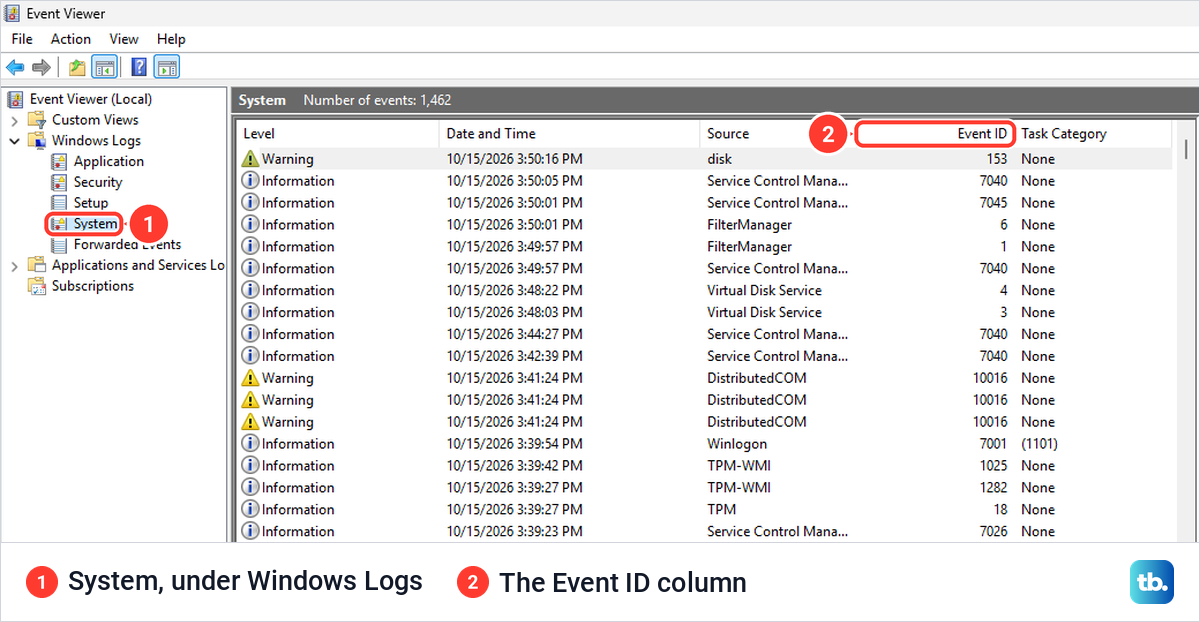Screen dimensions: 1200x622
Task: Expand the Applications and Services Logs node
Action: (x=14, y=266)
